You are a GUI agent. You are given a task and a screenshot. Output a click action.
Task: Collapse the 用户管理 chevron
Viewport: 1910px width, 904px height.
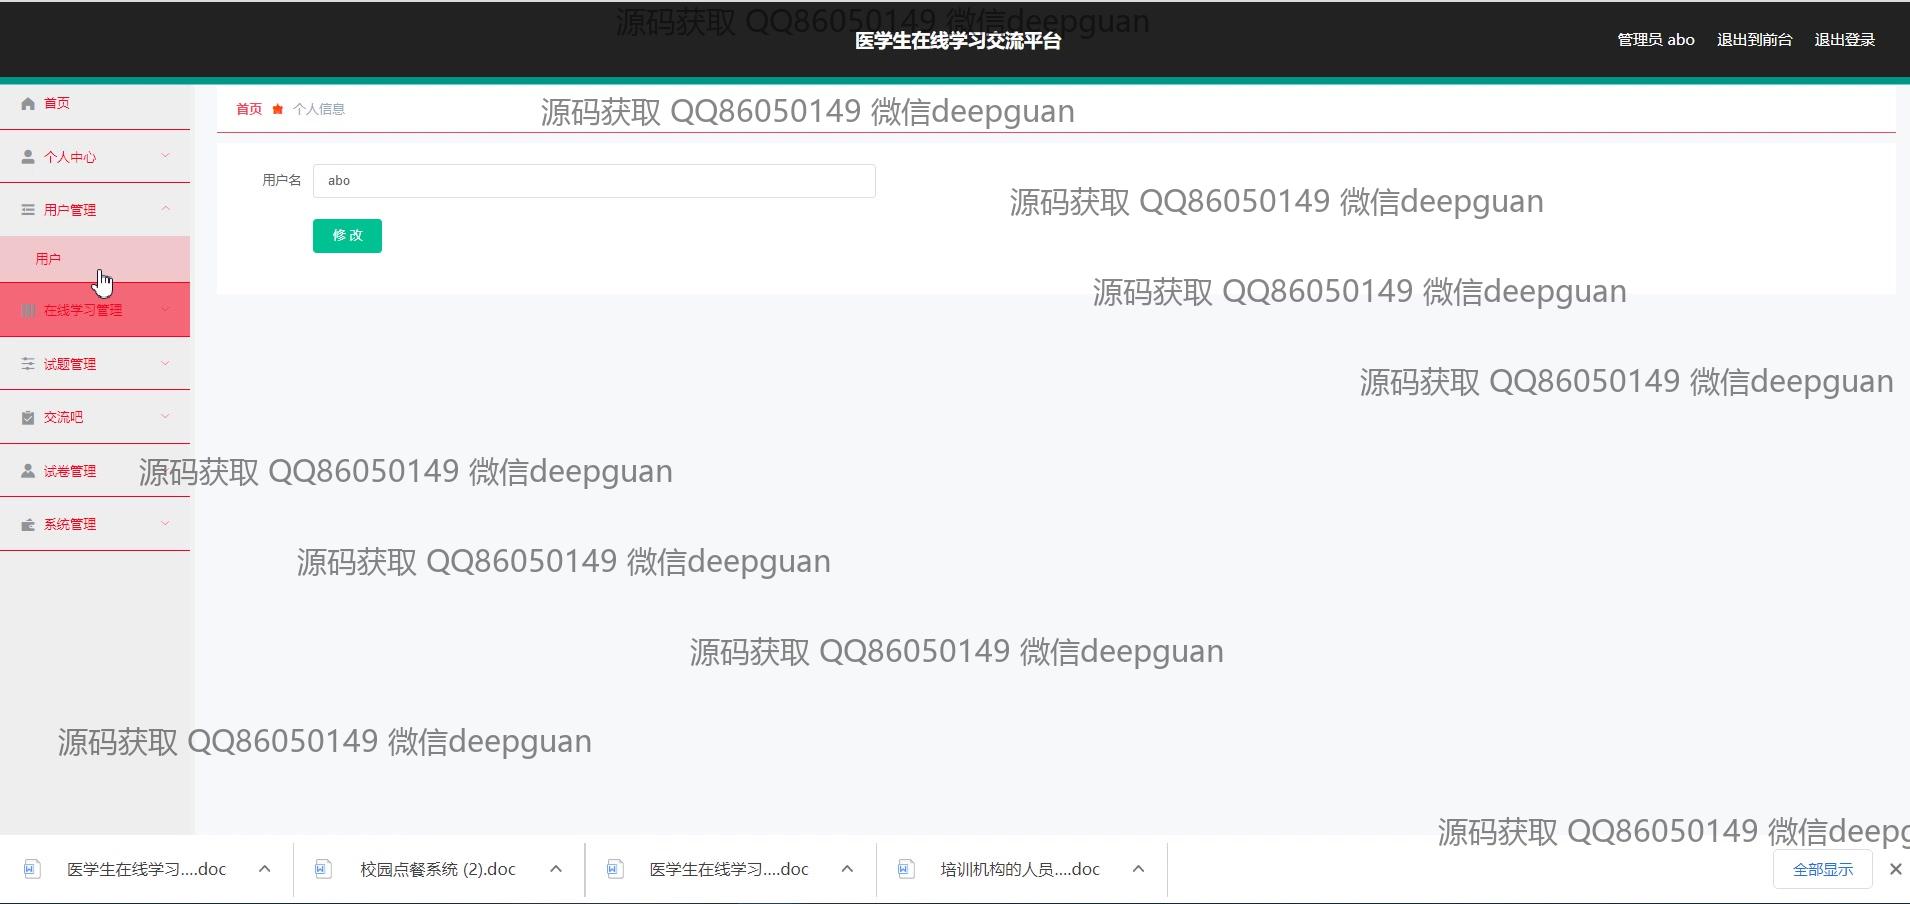pyautogui.click(x=165, y=209)
